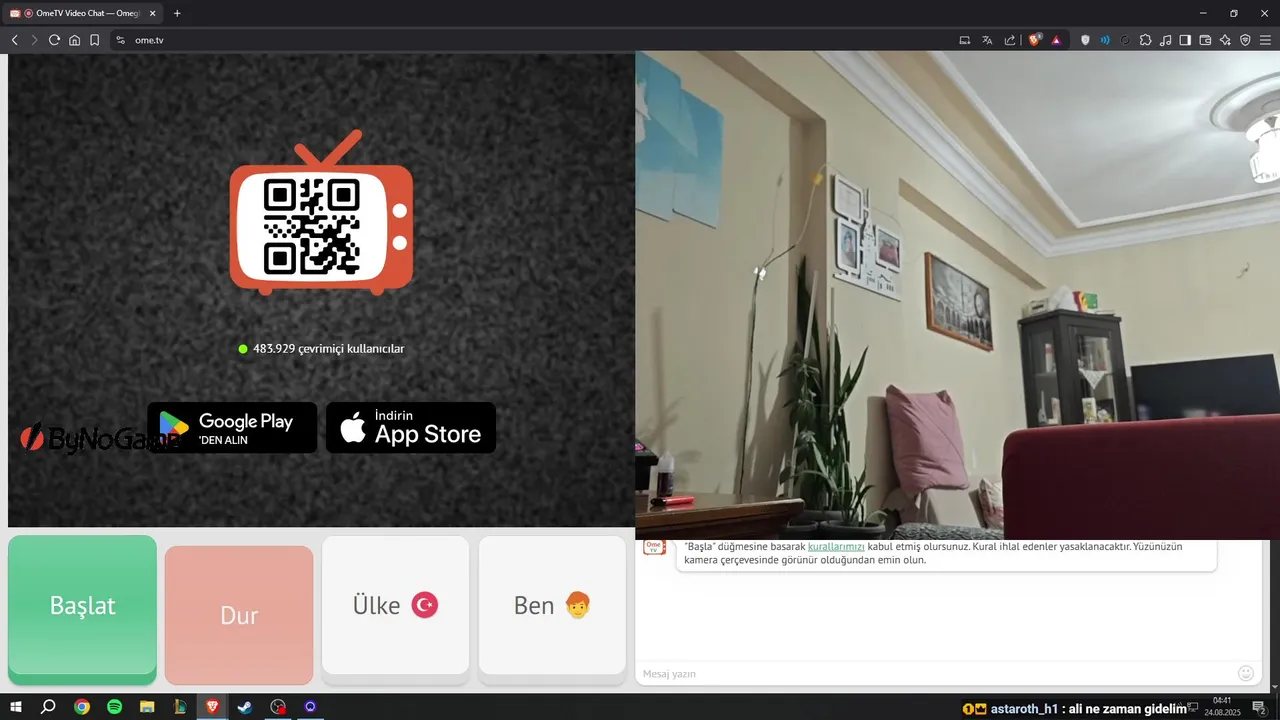Go to the browser home page
Screen dimensions: 1280x720
pos(74,40)
